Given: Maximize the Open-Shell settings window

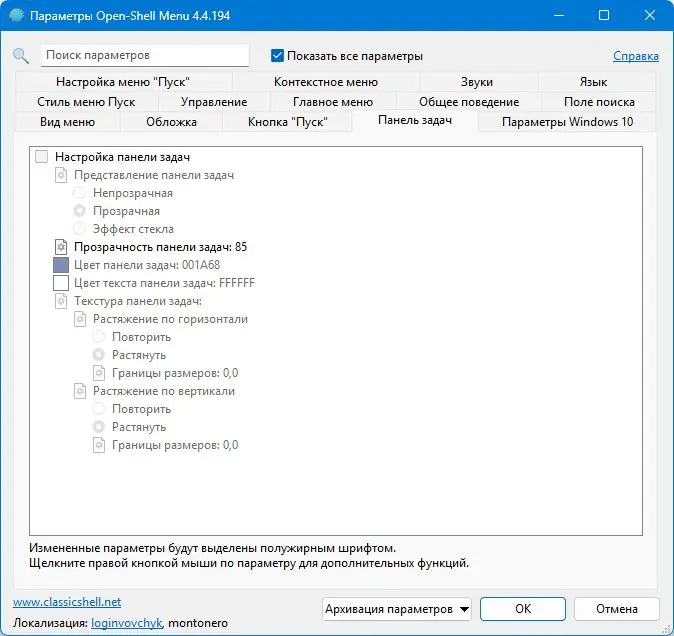Looking at the screenshot, I should pyautogui.click(x=604, y=15).
